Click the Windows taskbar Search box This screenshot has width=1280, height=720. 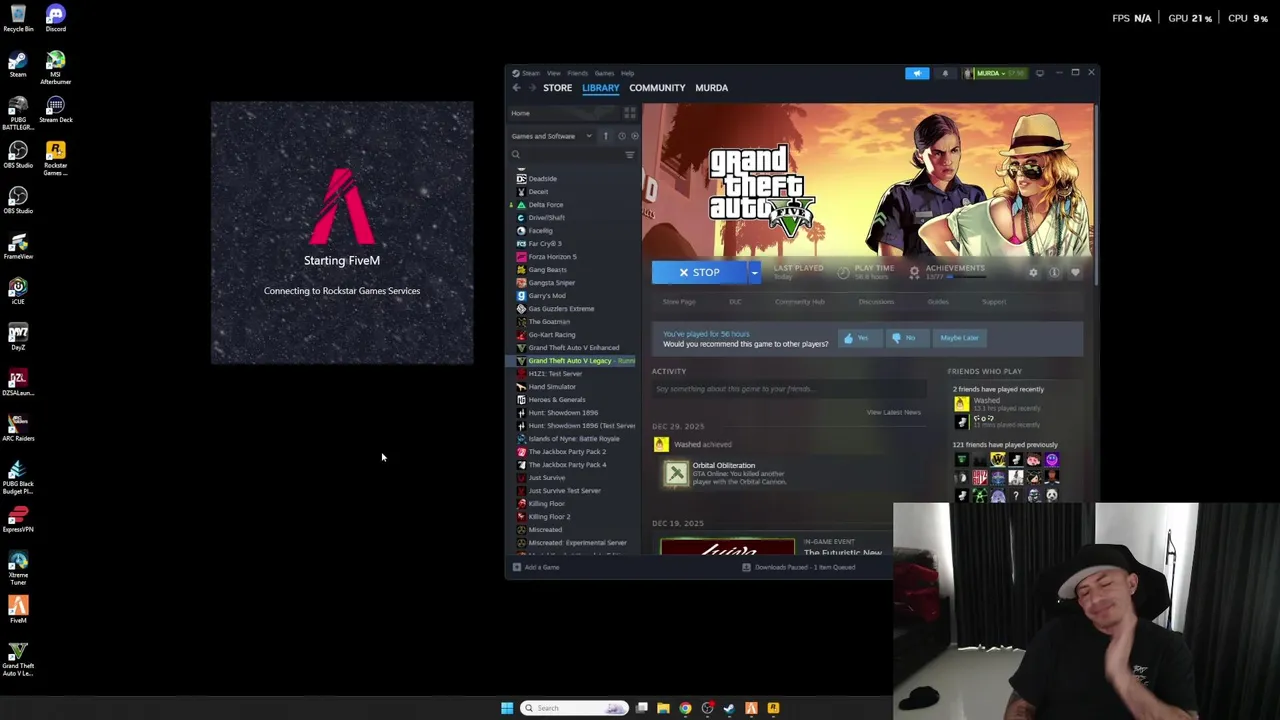[574, 708]
